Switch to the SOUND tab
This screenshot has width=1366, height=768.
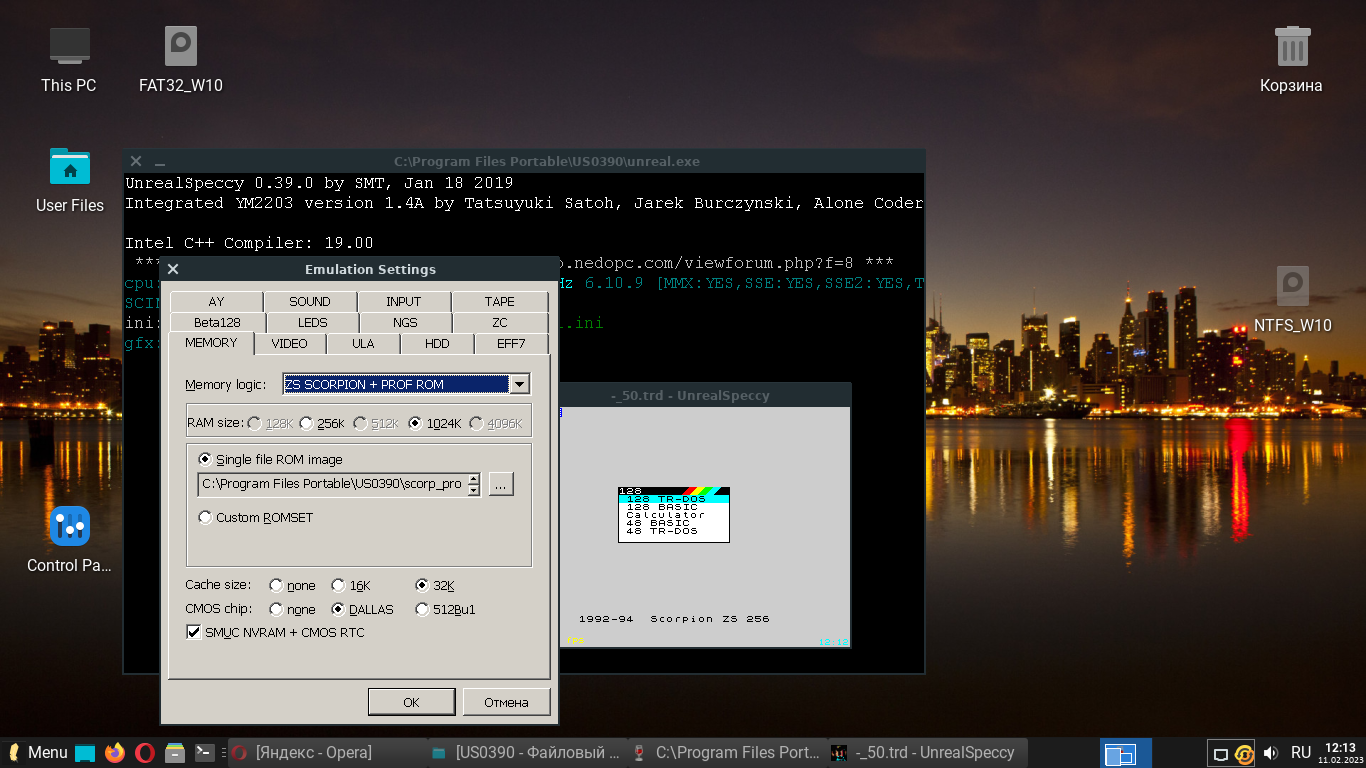click(x=310, y=301)
